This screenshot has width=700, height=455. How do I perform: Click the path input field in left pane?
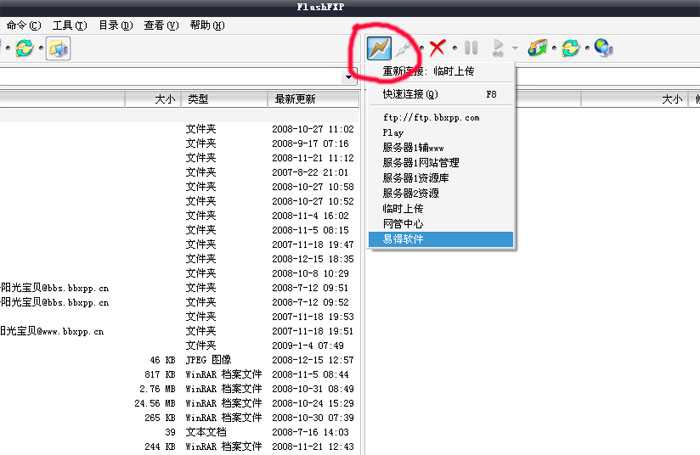pyautogui.click(x=171, y=78)
